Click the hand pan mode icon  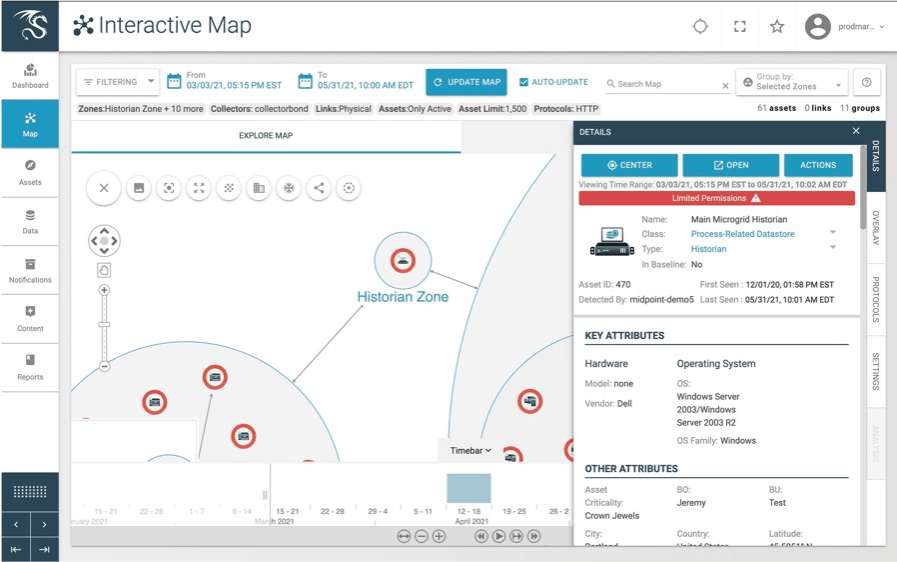tap(104, 270)
